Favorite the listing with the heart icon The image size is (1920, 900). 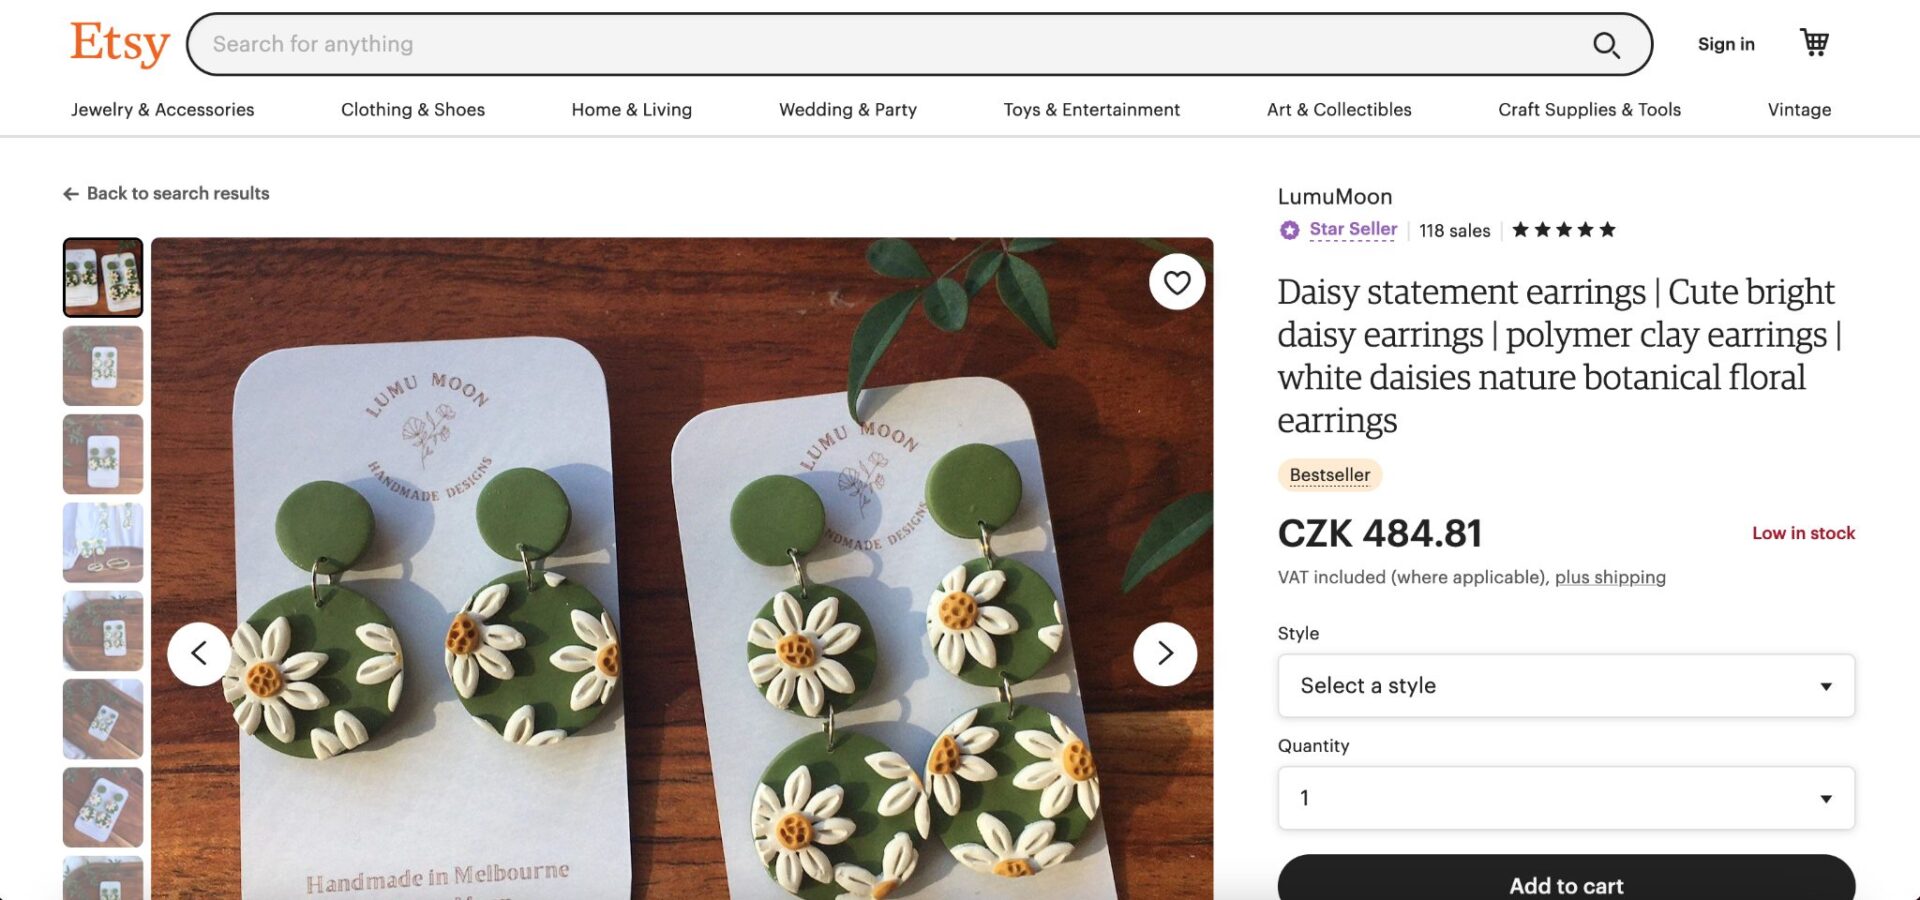[x=1176, y=282]
